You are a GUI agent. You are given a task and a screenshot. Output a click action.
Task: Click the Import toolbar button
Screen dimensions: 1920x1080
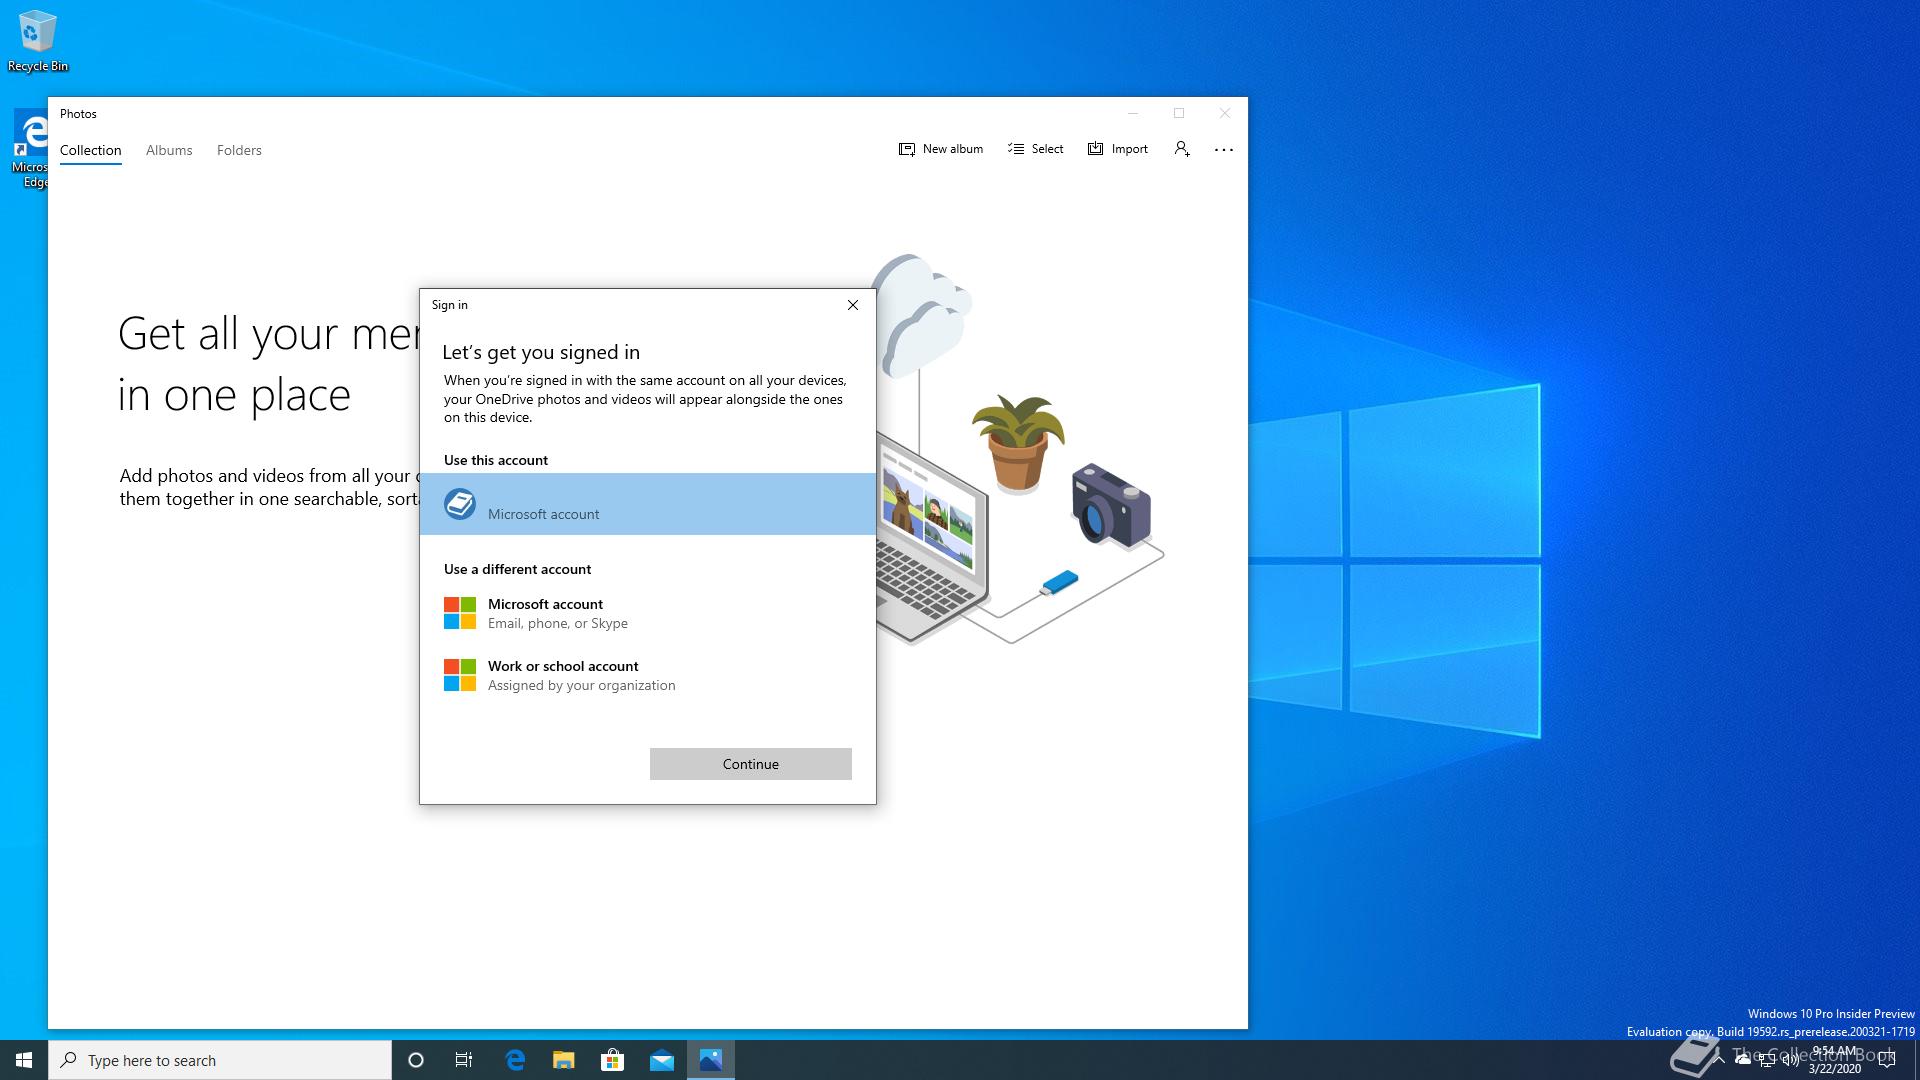tap(1118, 149)
